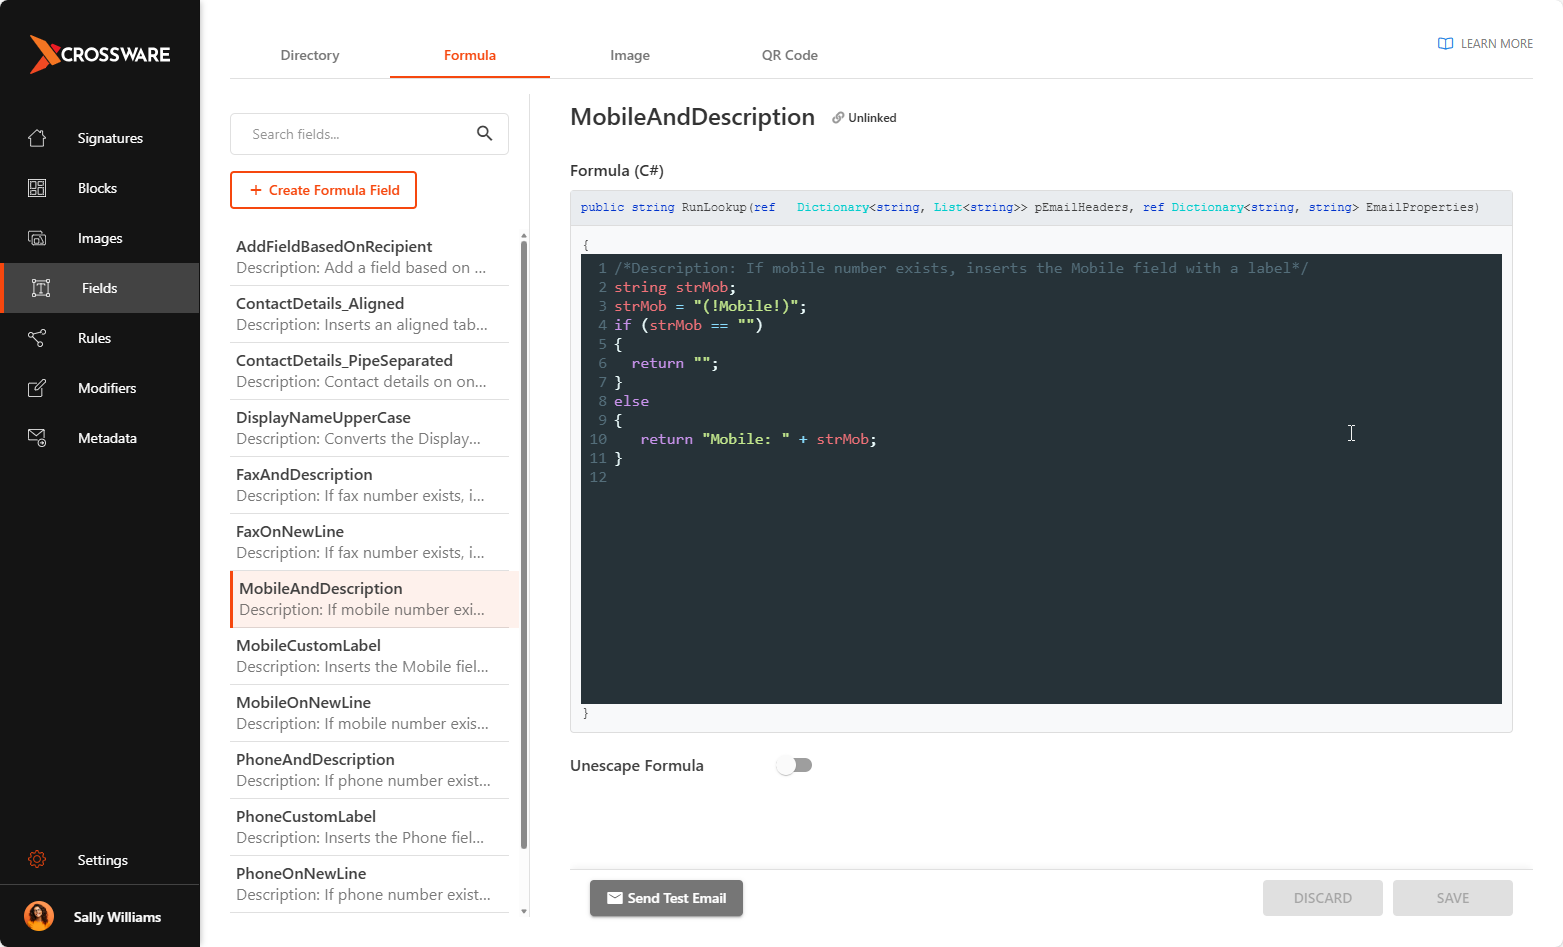Viewport: 1563px width, 947px height.
Task: Click the search magnifier icon
Action: pyautogui.click(x=484, y=134)
